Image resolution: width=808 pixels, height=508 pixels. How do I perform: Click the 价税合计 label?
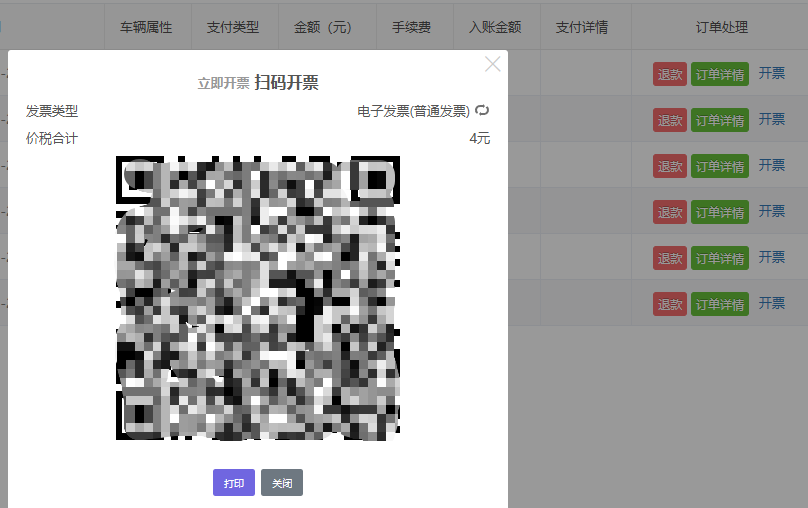tap(52, 138)
